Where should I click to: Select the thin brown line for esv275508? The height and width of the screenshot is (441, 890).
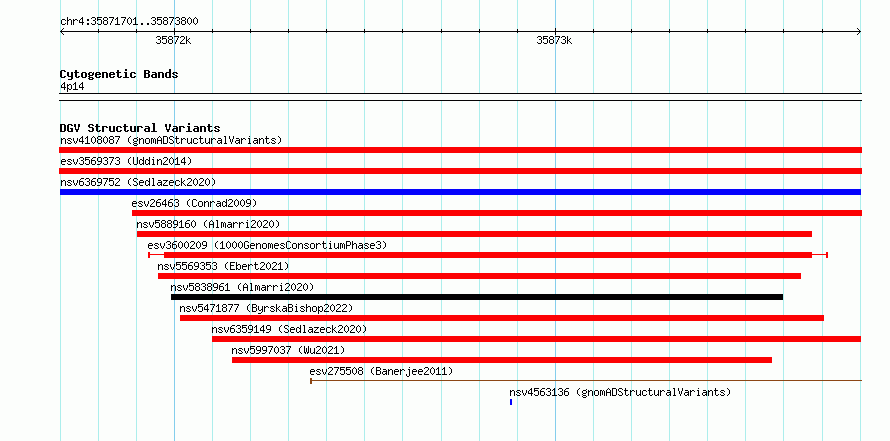point(586,381)
